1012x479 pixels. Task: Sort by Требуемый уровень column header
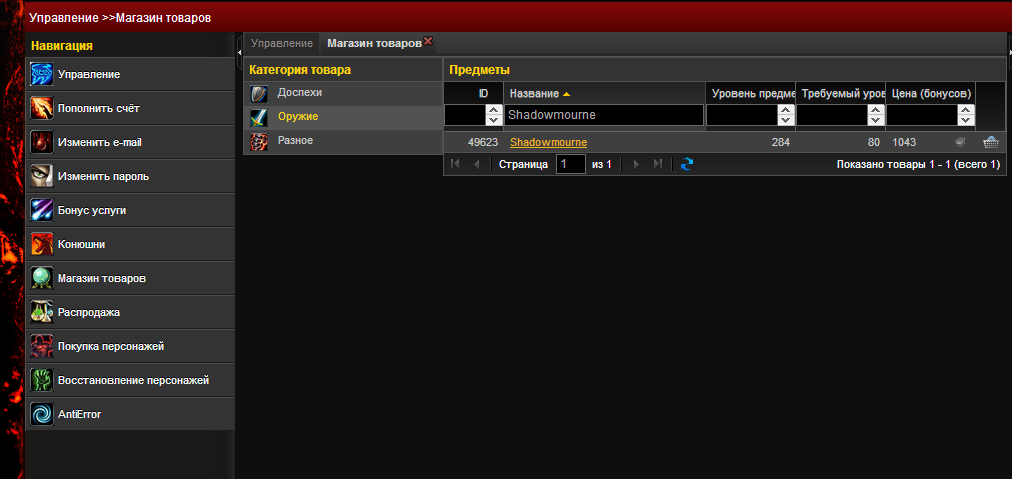coord(840,94)
